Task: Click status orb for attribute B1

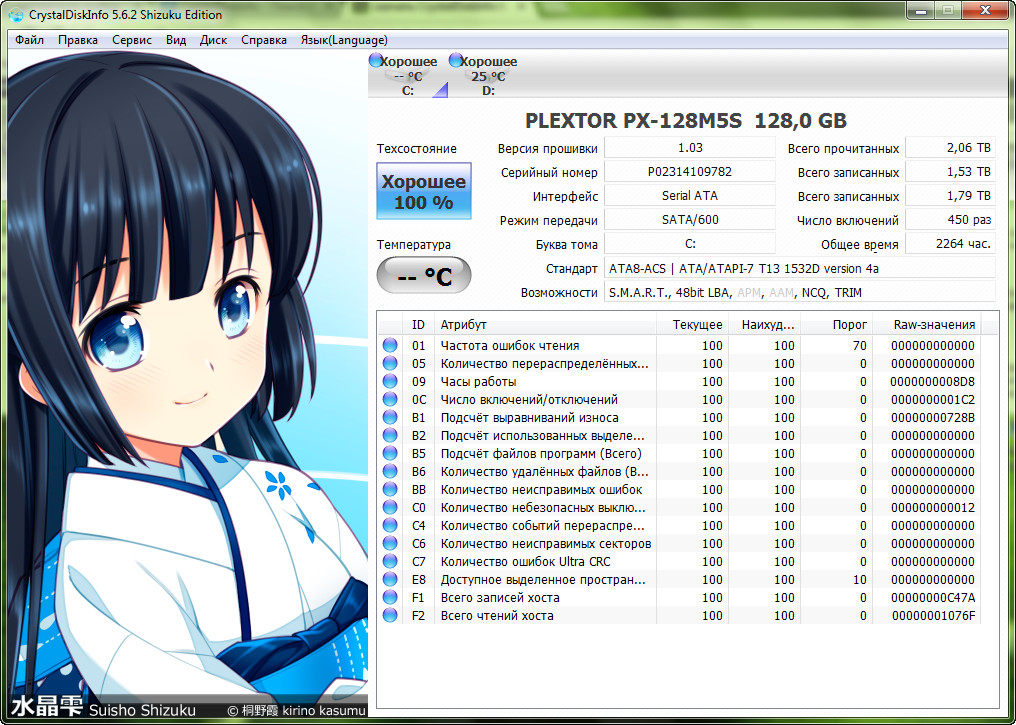Action: [x=389, y=417]
